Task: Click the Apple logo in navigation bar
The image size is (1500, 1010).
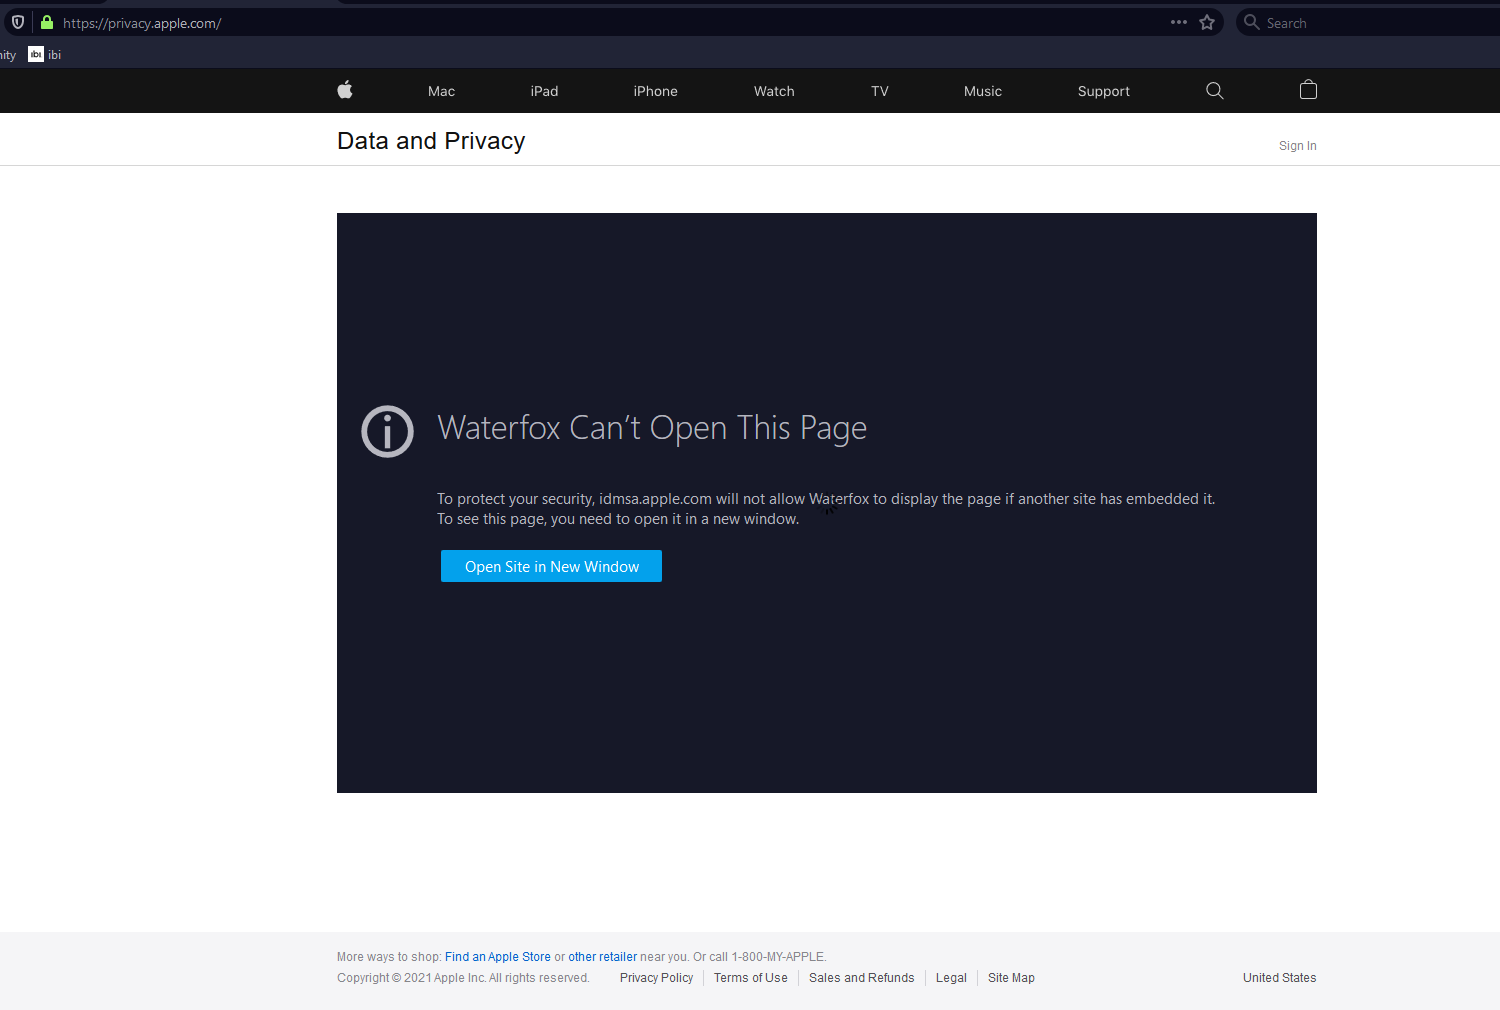Action: 345,90
